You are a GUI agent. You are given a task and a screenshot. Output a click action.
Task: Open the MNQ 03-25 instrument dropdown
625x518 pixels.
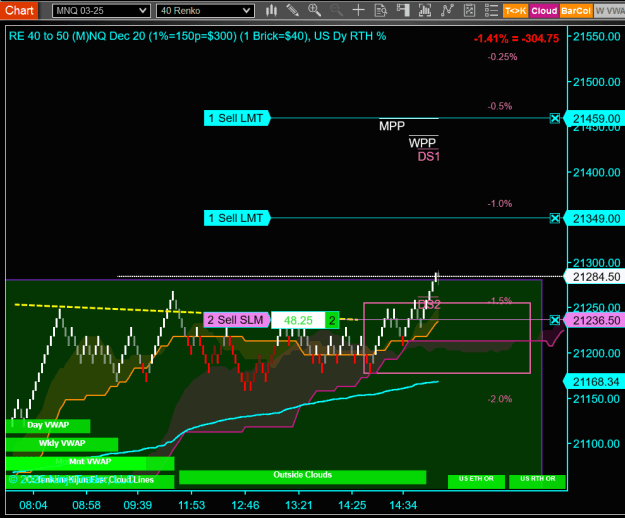pos(101,11)
